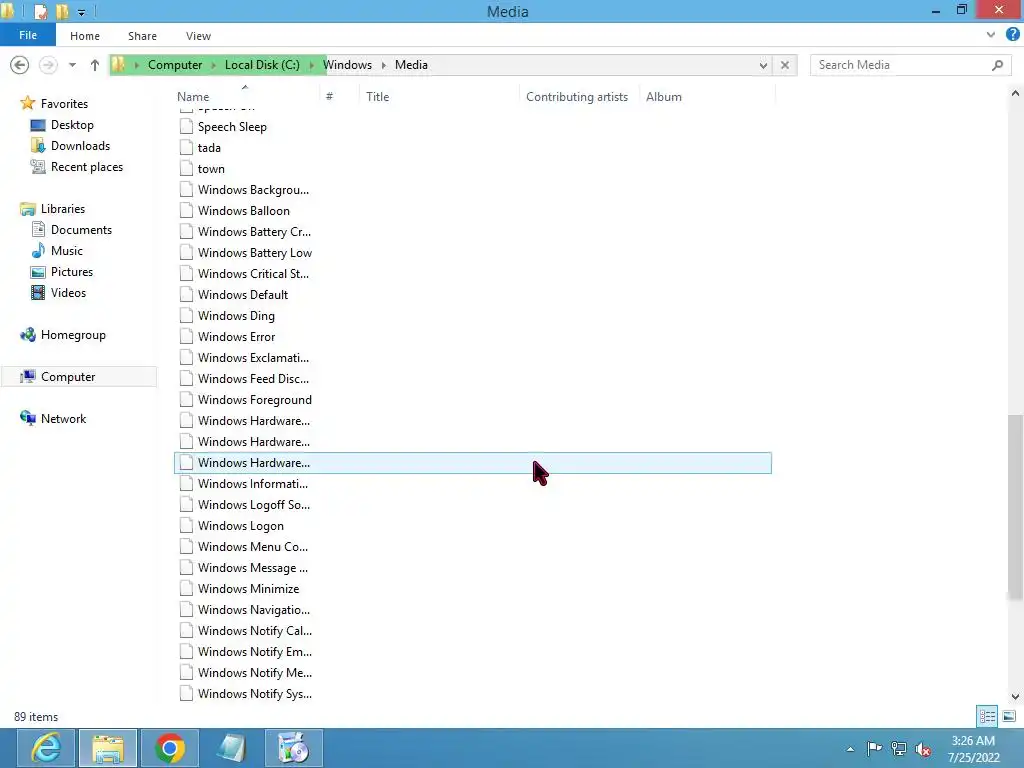Select the Windows Logon file icon
The image size is (1024, 768).
[186, 526]
